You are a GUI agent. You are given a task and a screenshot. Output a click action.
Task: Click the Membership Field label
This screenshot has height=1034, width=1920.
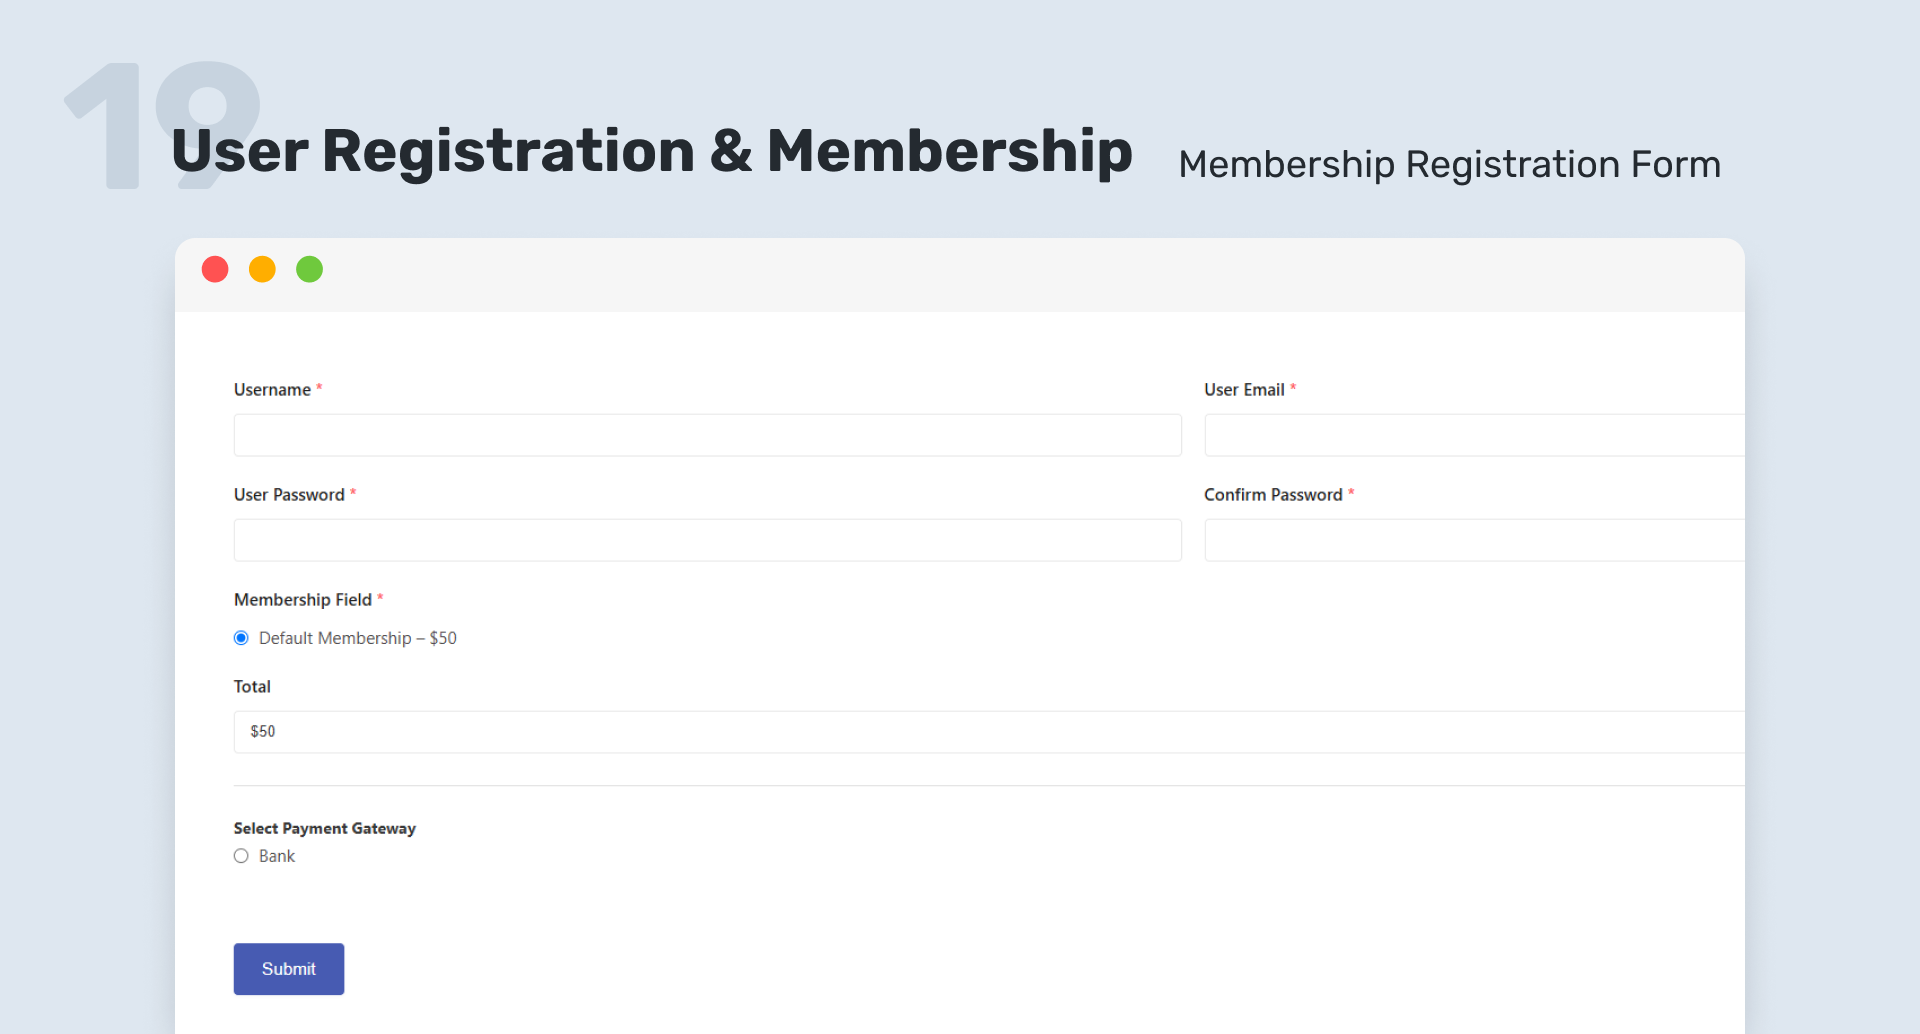point(303,600)
